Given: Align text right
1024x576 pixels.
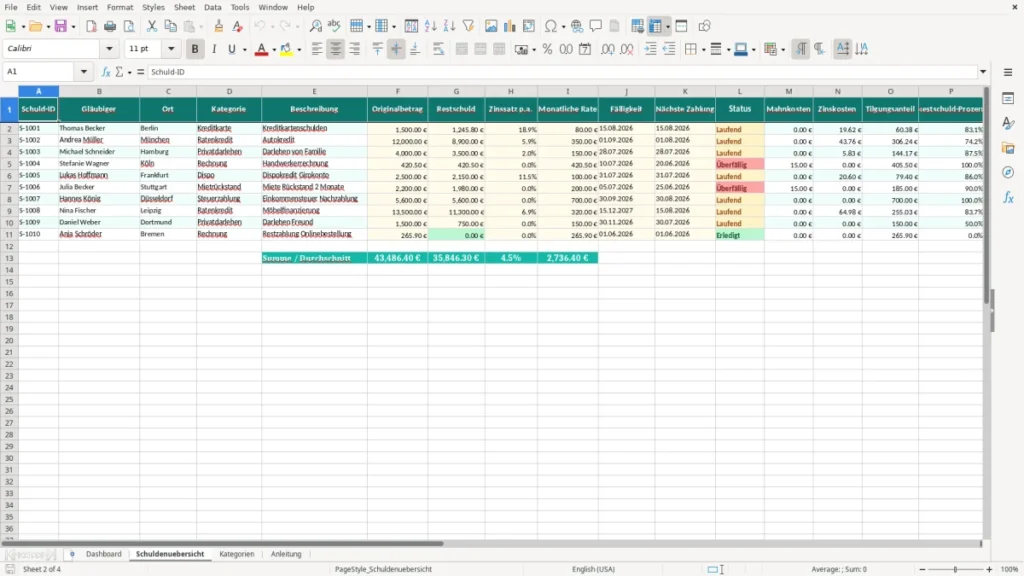Looking at the screenshot, I should pyautogui.click(x=355, y=49).
